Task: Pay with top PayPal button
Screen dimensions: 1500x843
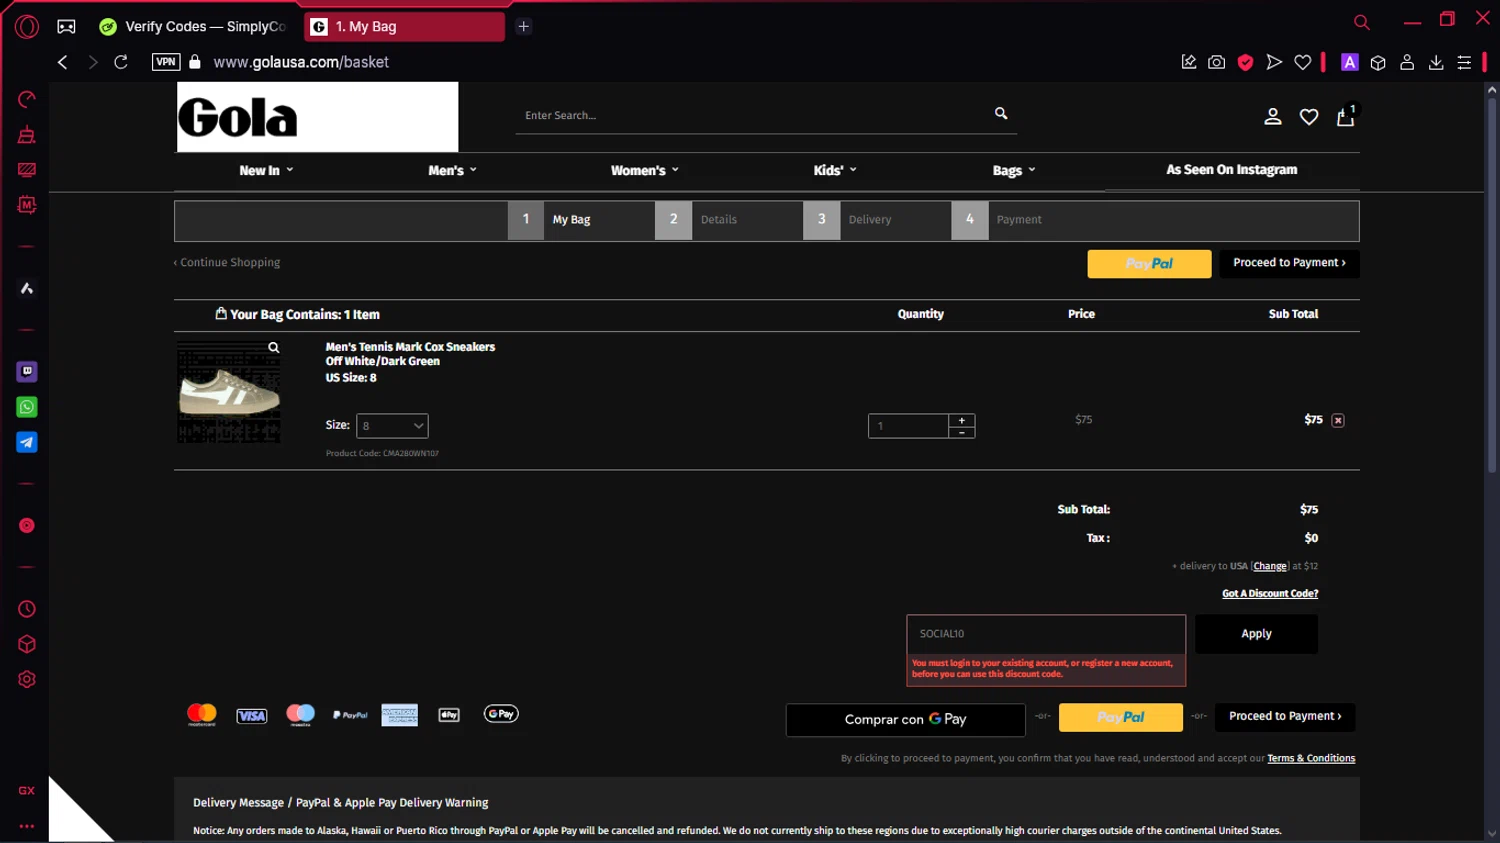Action: (1149, 264)
